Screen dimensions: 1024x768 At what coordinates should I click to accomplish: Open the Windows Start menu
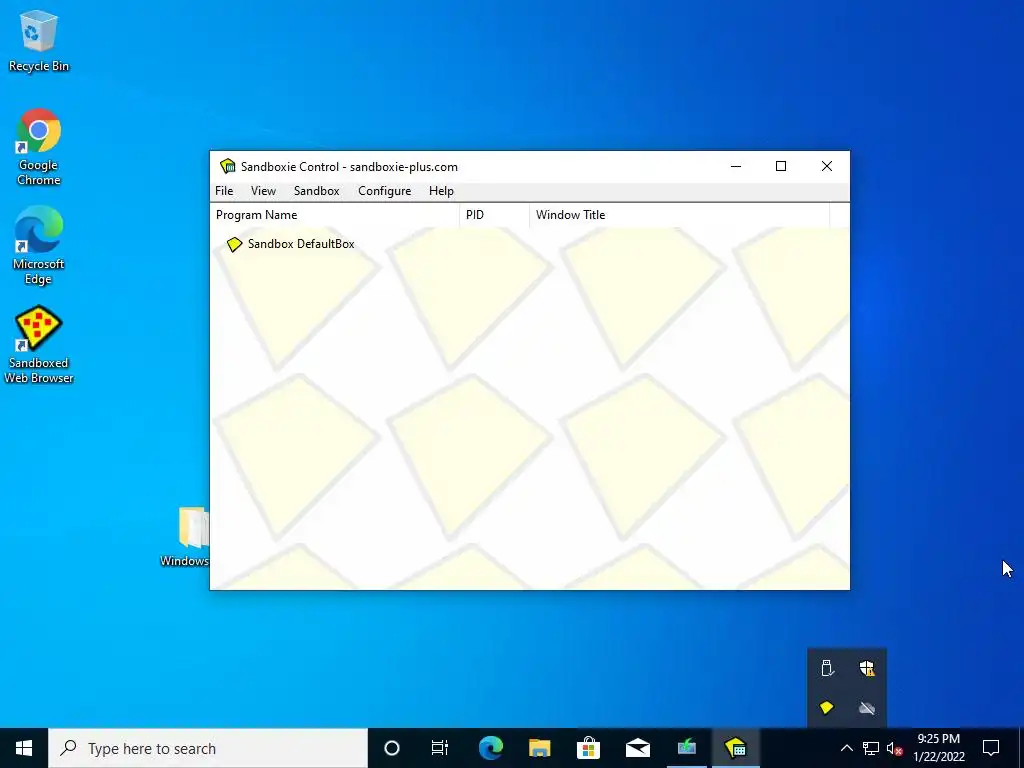(x=24, y=748)
